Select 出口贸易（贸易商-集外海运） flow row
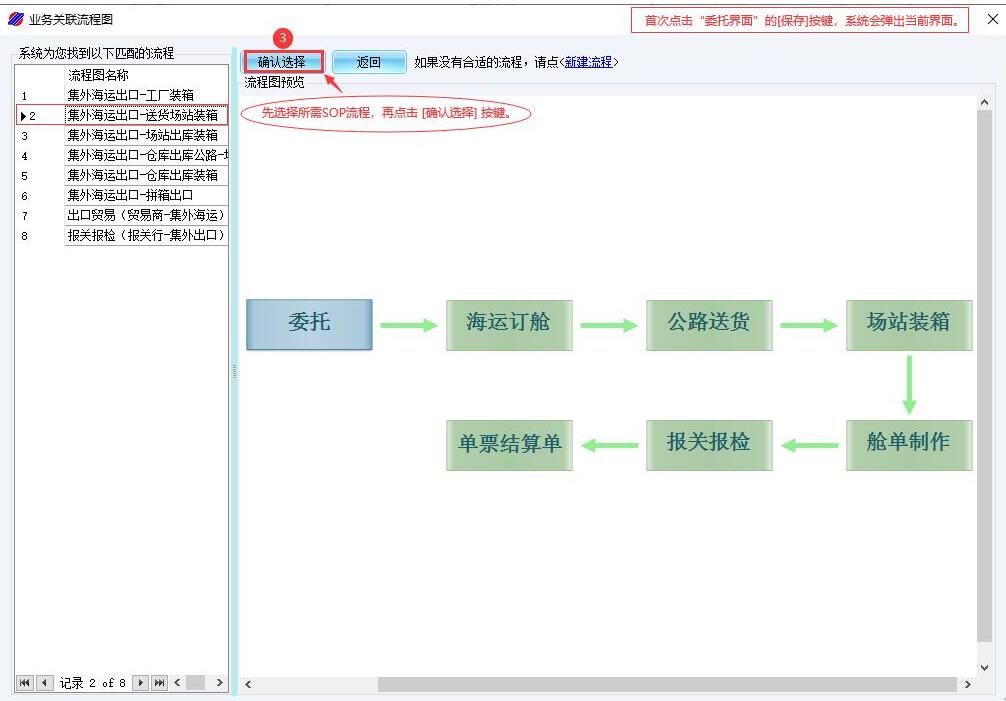 tap(145, 215)
